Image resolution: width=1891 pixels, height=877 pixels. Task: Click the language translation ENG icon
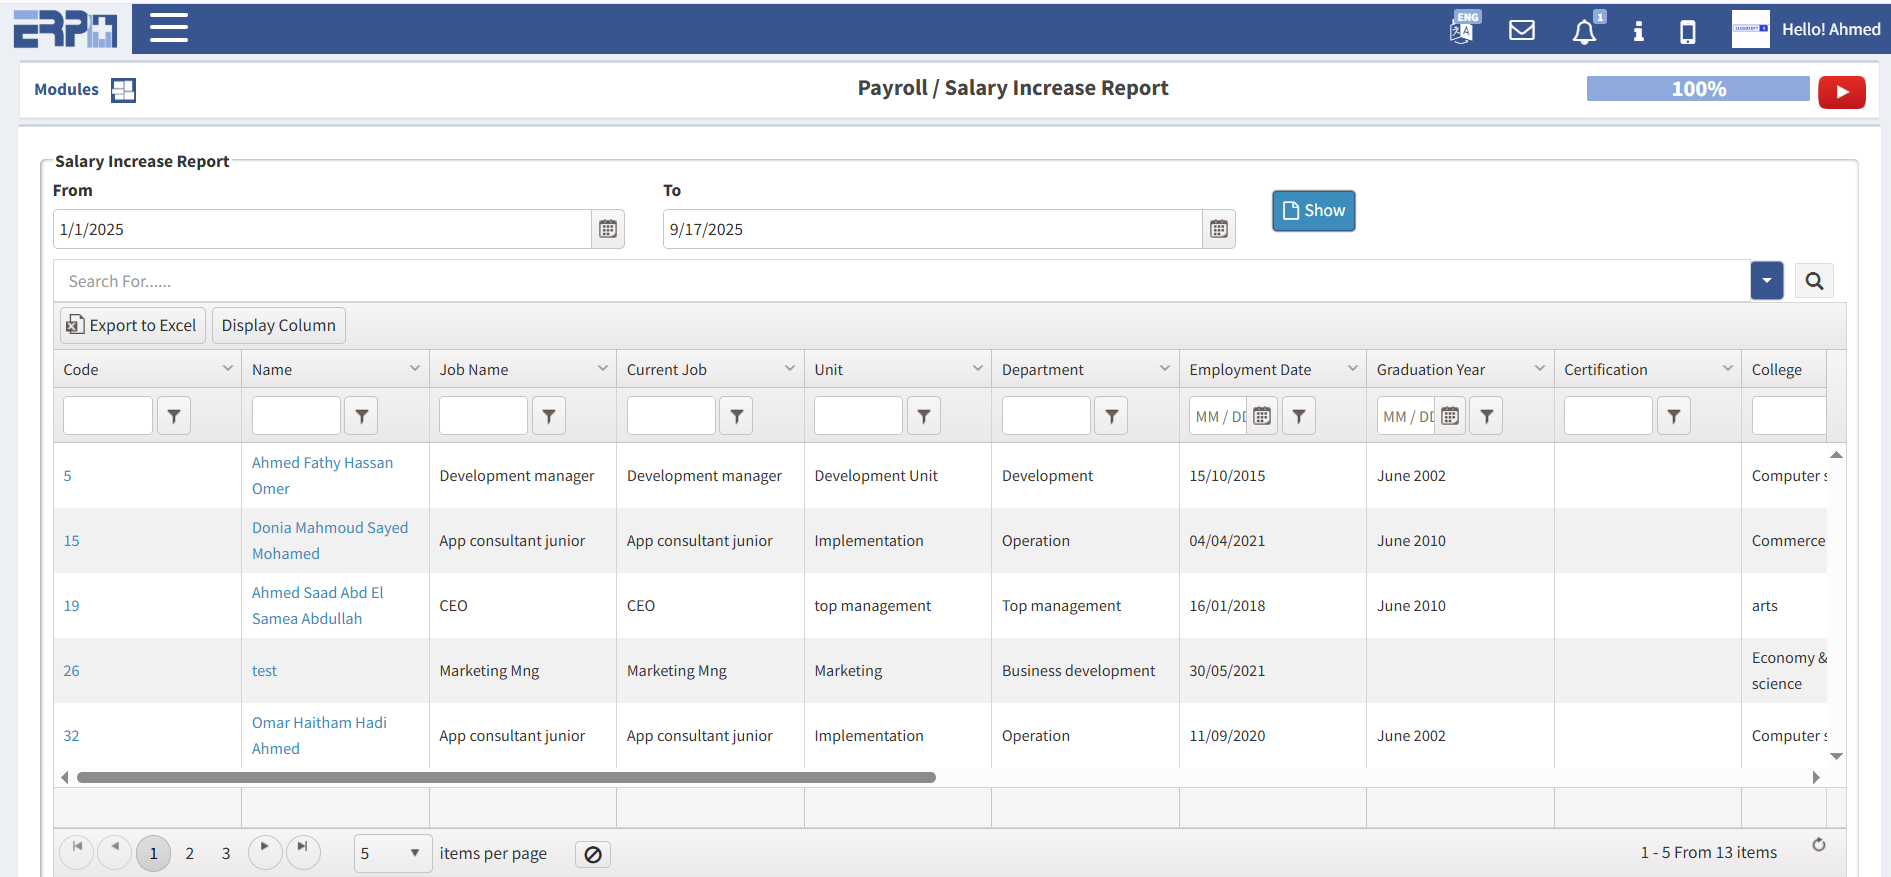1463,29
